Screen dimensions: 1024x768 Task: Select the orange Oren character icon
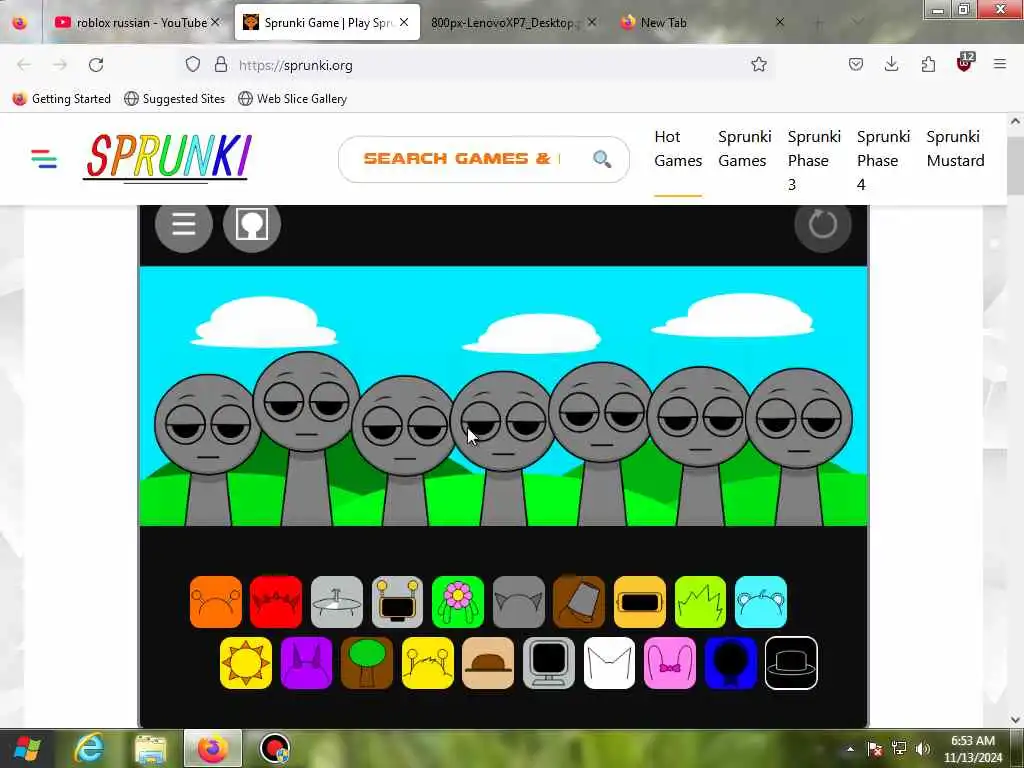point(216,601)
